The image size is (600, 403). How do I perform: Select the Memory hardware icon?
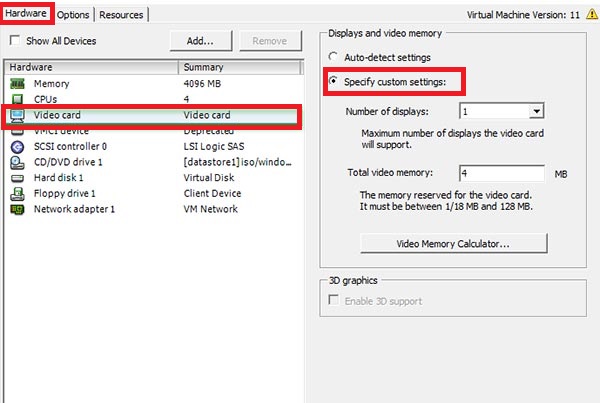pyautogui.click(x=17, y=83)
